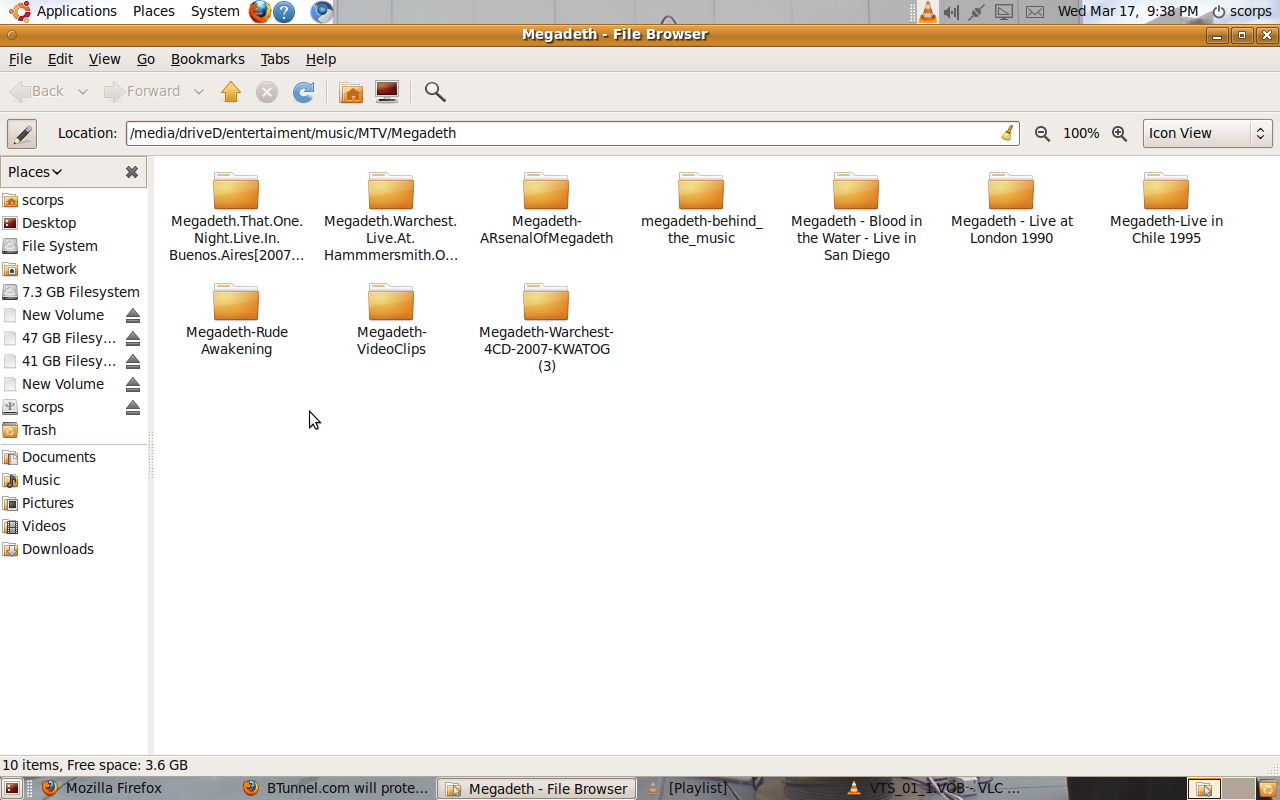Close the Places sidebar pane

(x=131, y=172)
